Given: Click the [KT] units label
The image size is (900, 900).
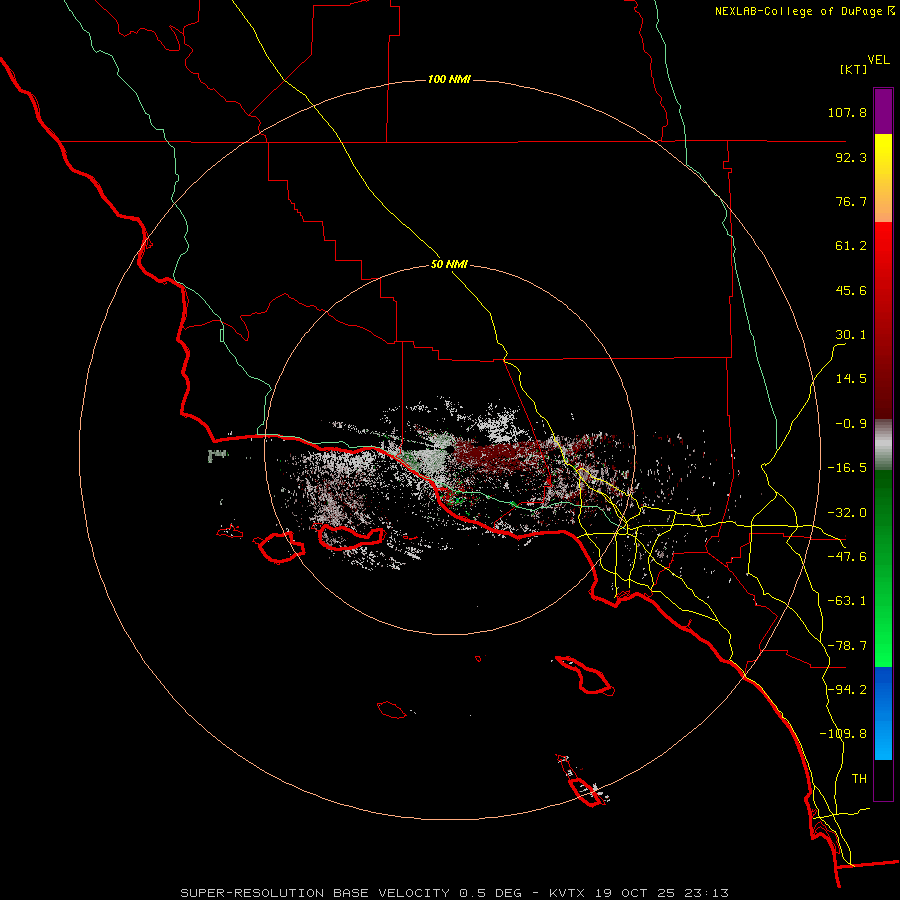Looking at the screenshot, I should 854,69.
